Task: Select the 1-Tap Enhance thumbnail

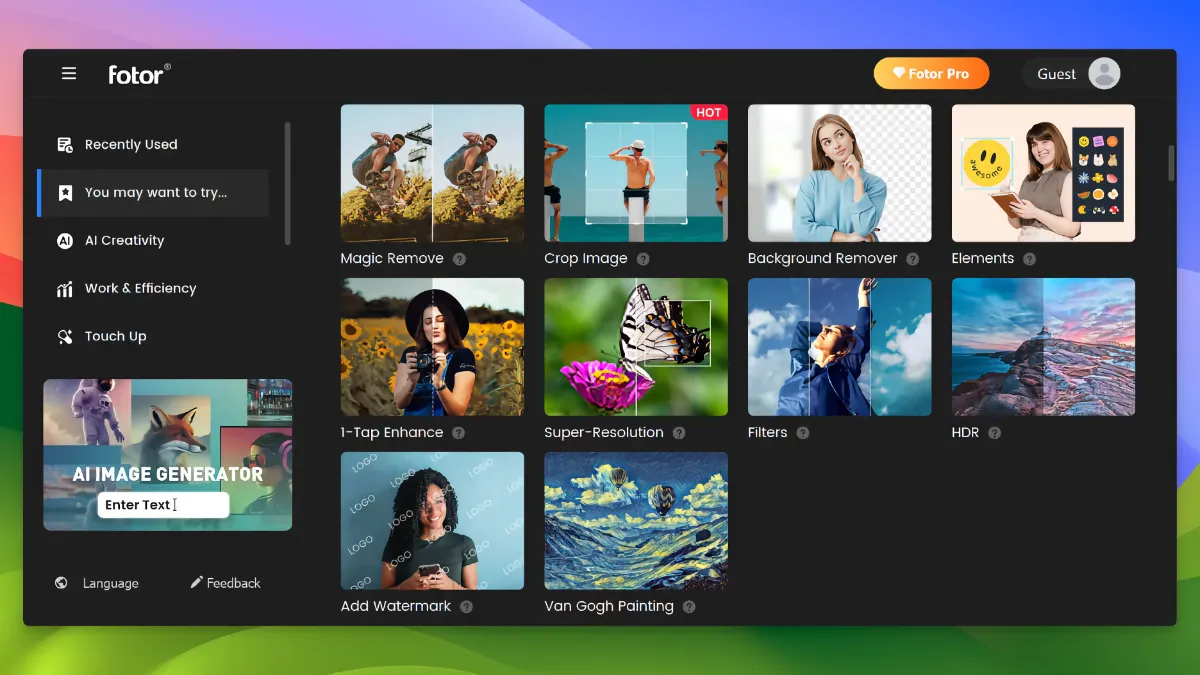Action: click(432, 346)
